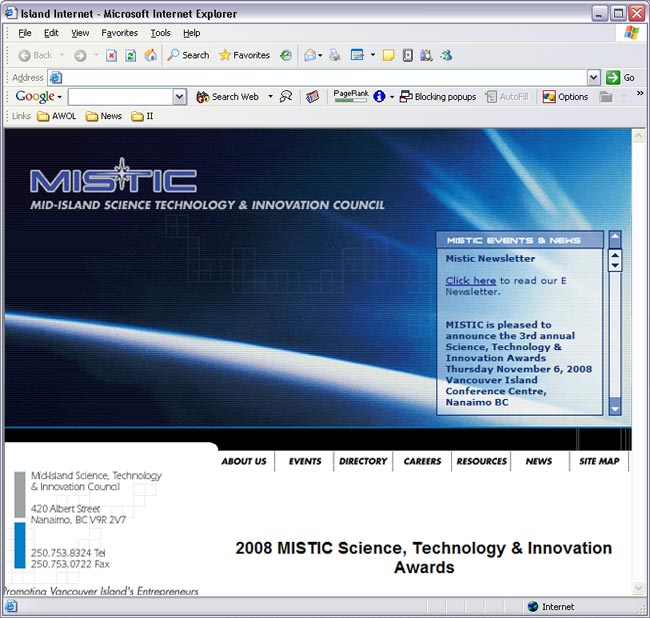The width and height of the screenshot is (650, 618).
Task: Click the gray folder icon on Google toolbar
Action: point(606,97)
